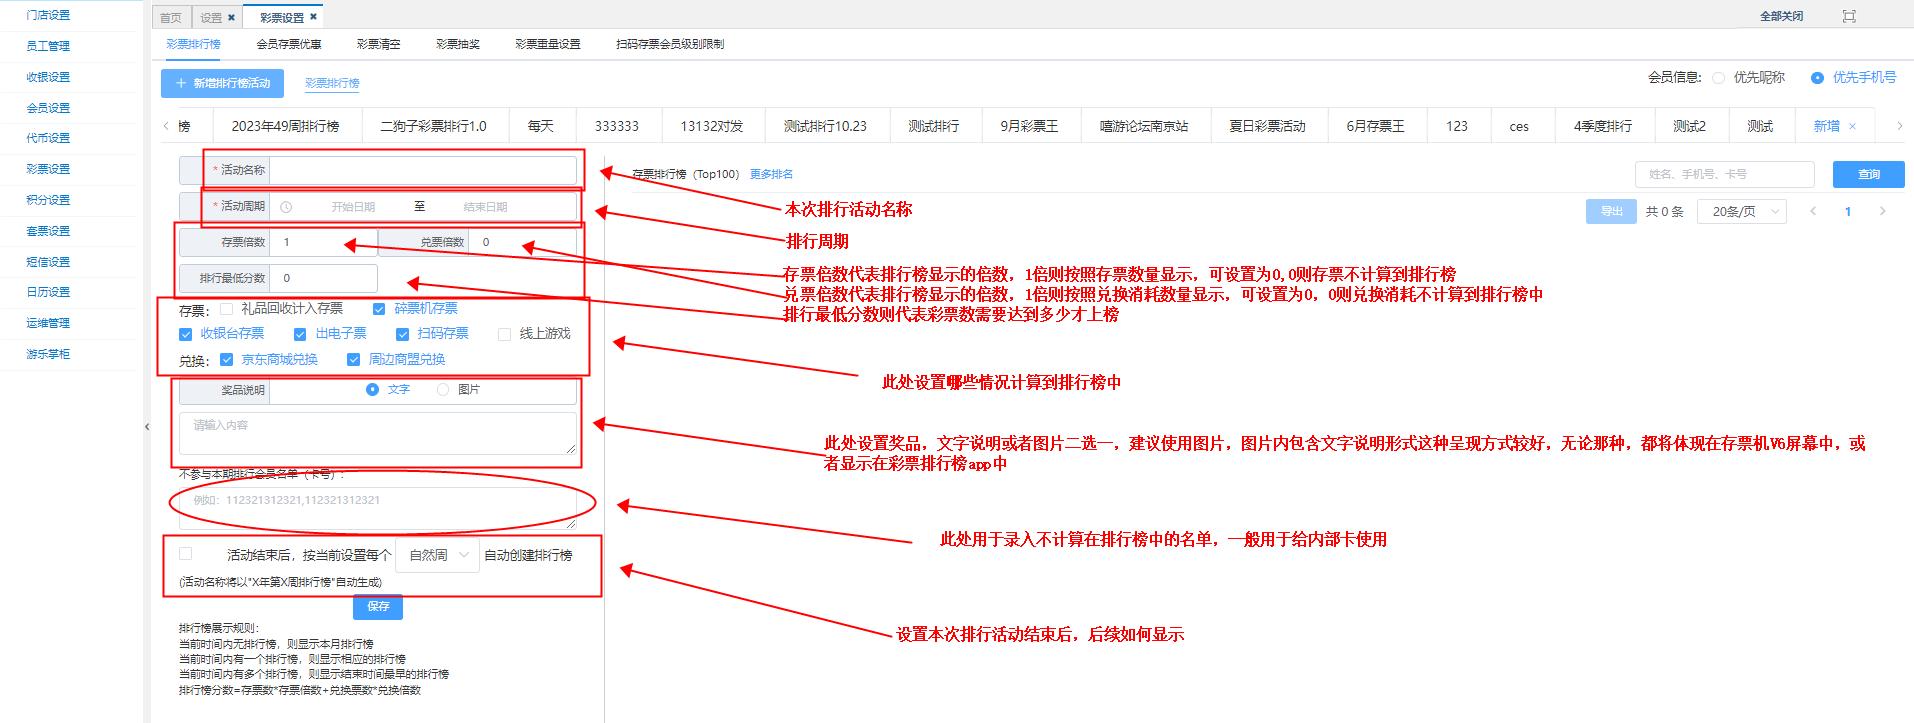Screen dimensions: 1914x723
Task: Select 文字 prize description radio
Action: tap(372, 390)
